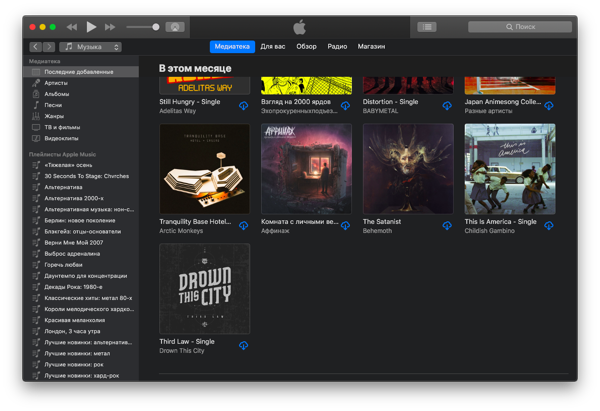
Task: Click the Apple logo in the display
Action: [300, 27]
